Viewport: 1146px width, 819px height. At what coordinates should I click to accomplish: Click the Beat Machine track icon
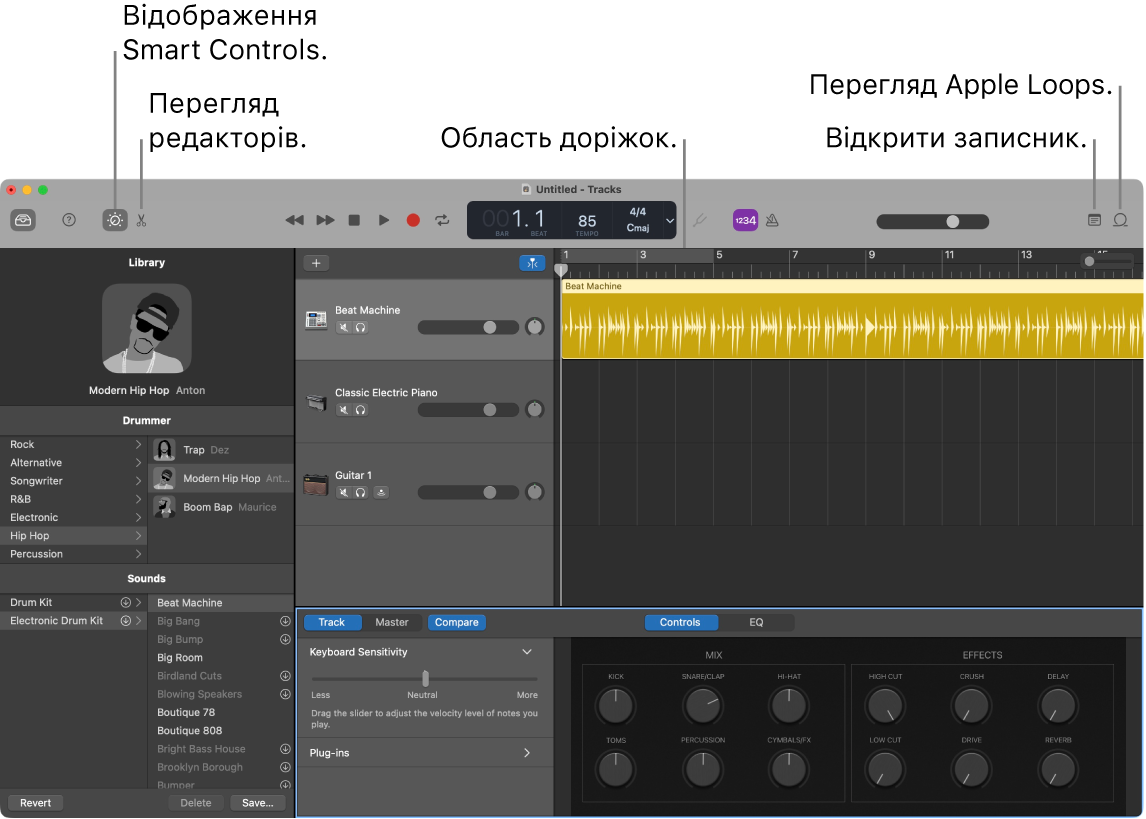(x=316, y=319)
